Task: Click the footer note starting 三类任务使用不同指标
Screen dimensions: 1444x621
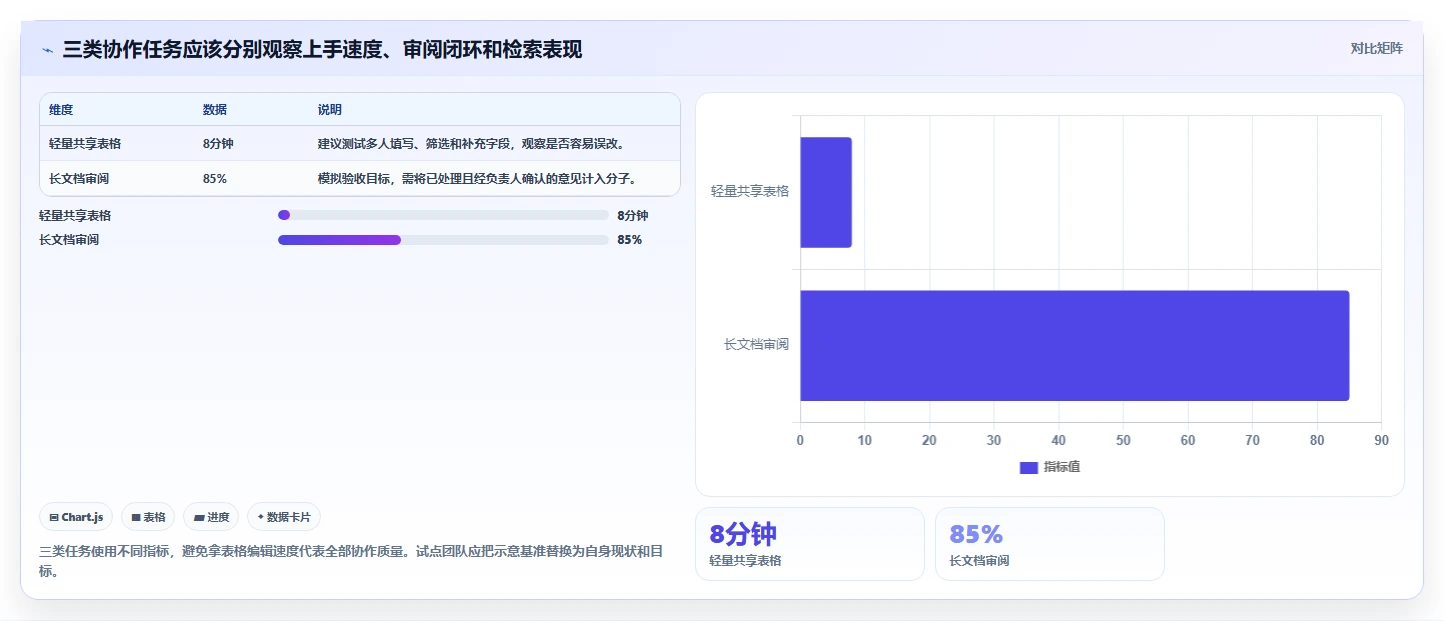Action: tap(351, 561)
